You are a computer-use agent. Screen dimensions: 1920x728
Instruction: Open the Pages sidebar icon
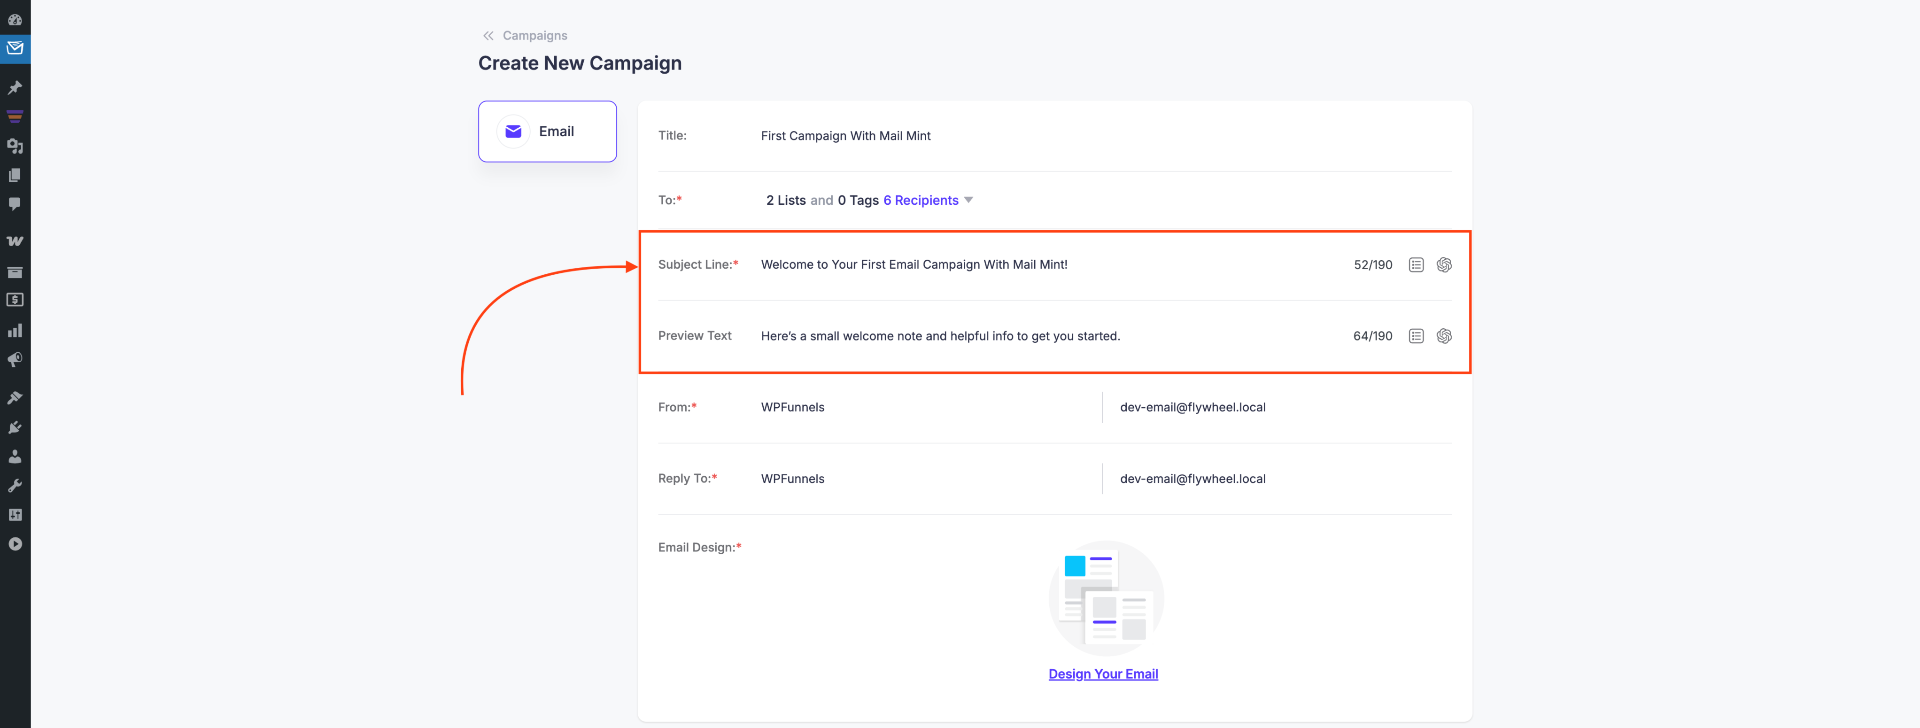tap(15, 175)
